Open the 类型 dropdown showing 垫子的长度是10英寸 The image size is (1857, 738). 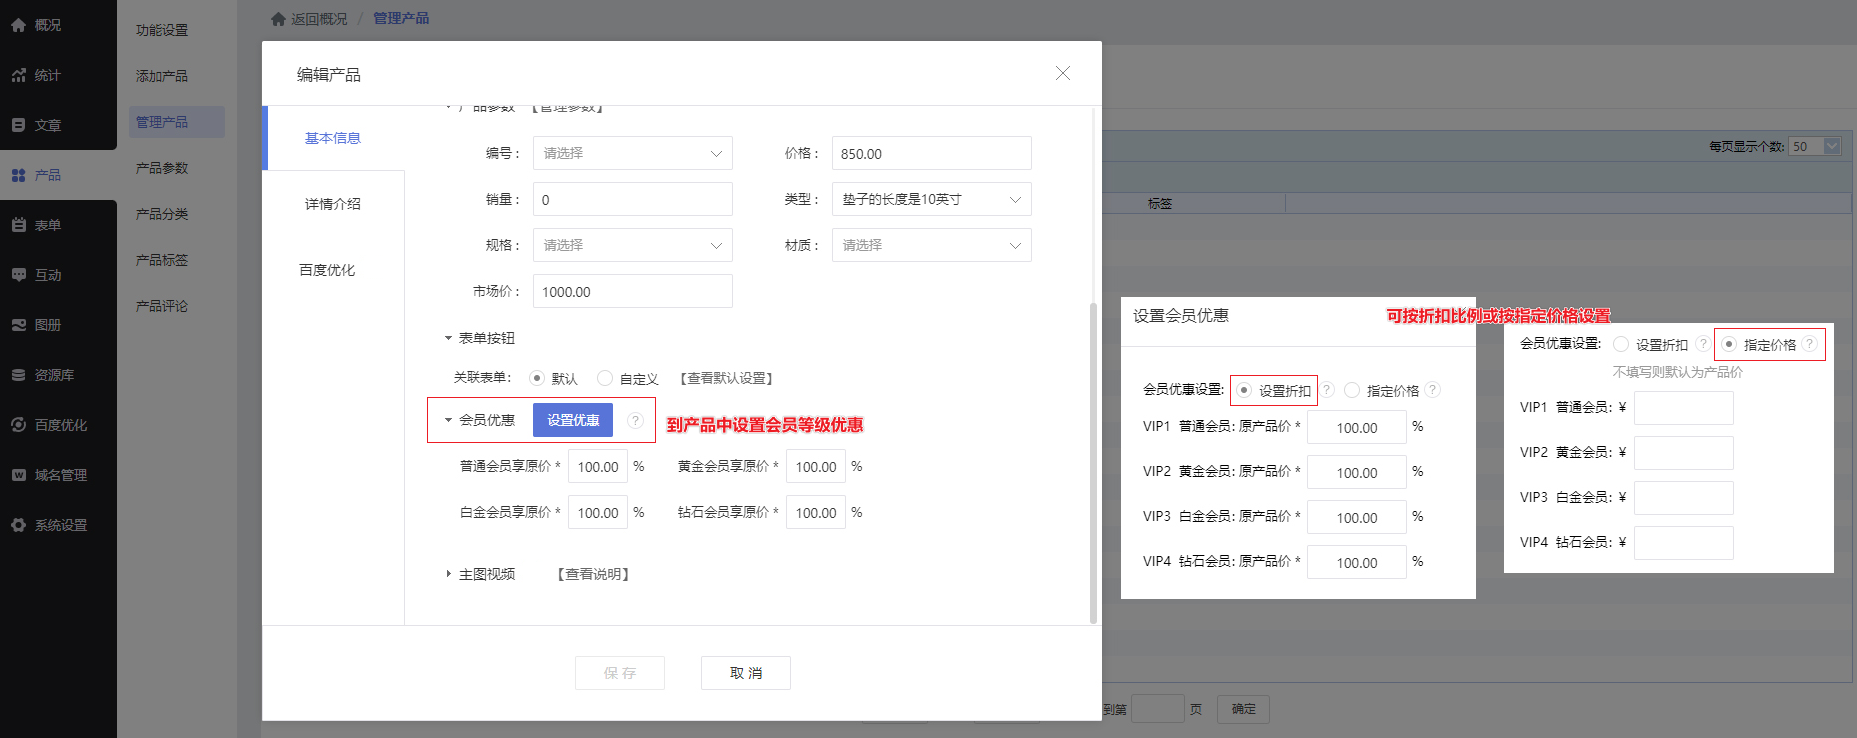(931, 199)
